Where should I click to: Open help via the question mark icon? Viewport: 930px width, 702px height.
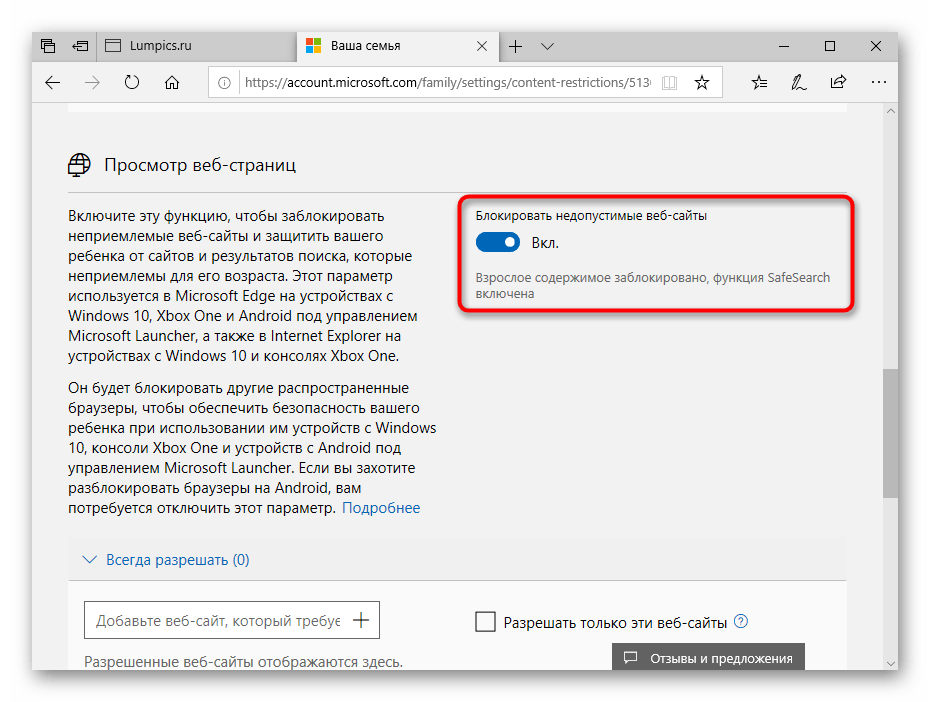(x=741, y=621)
